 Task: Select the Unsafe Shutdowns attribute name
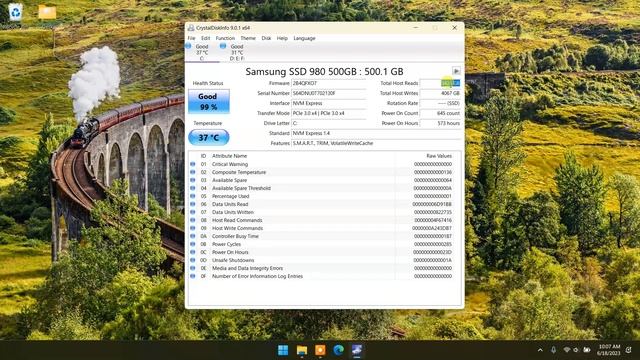coord(233,260)
